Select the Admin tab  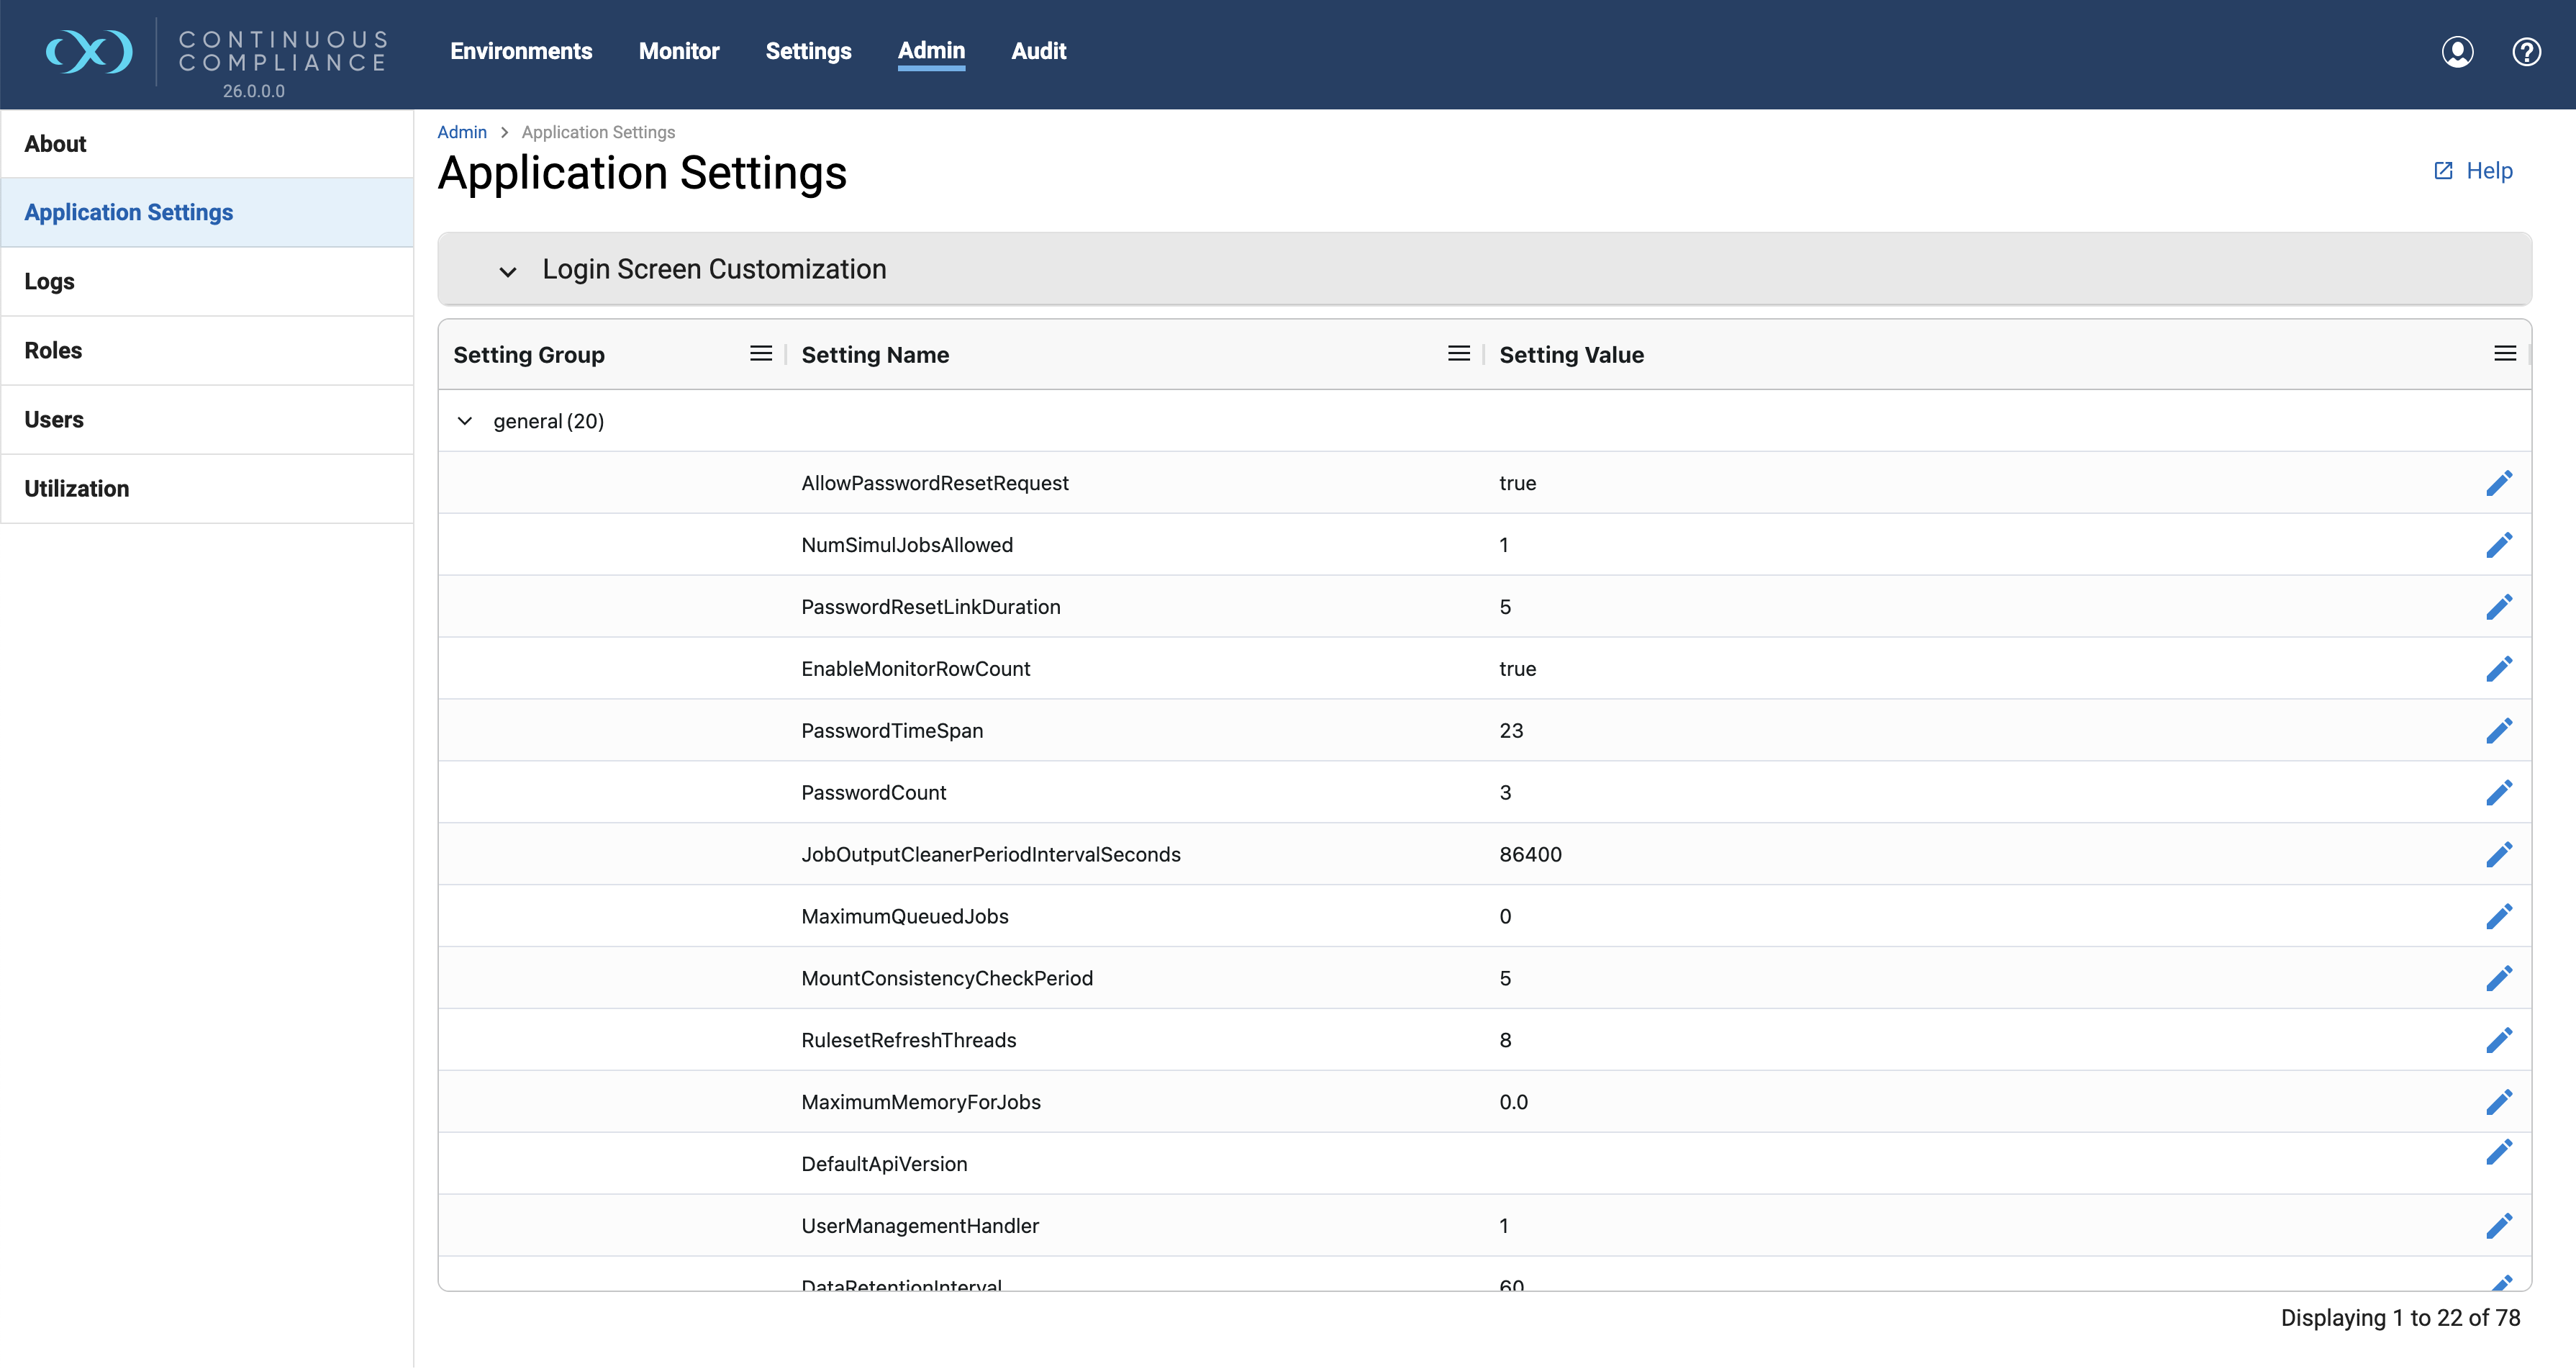tap(931, 51)
